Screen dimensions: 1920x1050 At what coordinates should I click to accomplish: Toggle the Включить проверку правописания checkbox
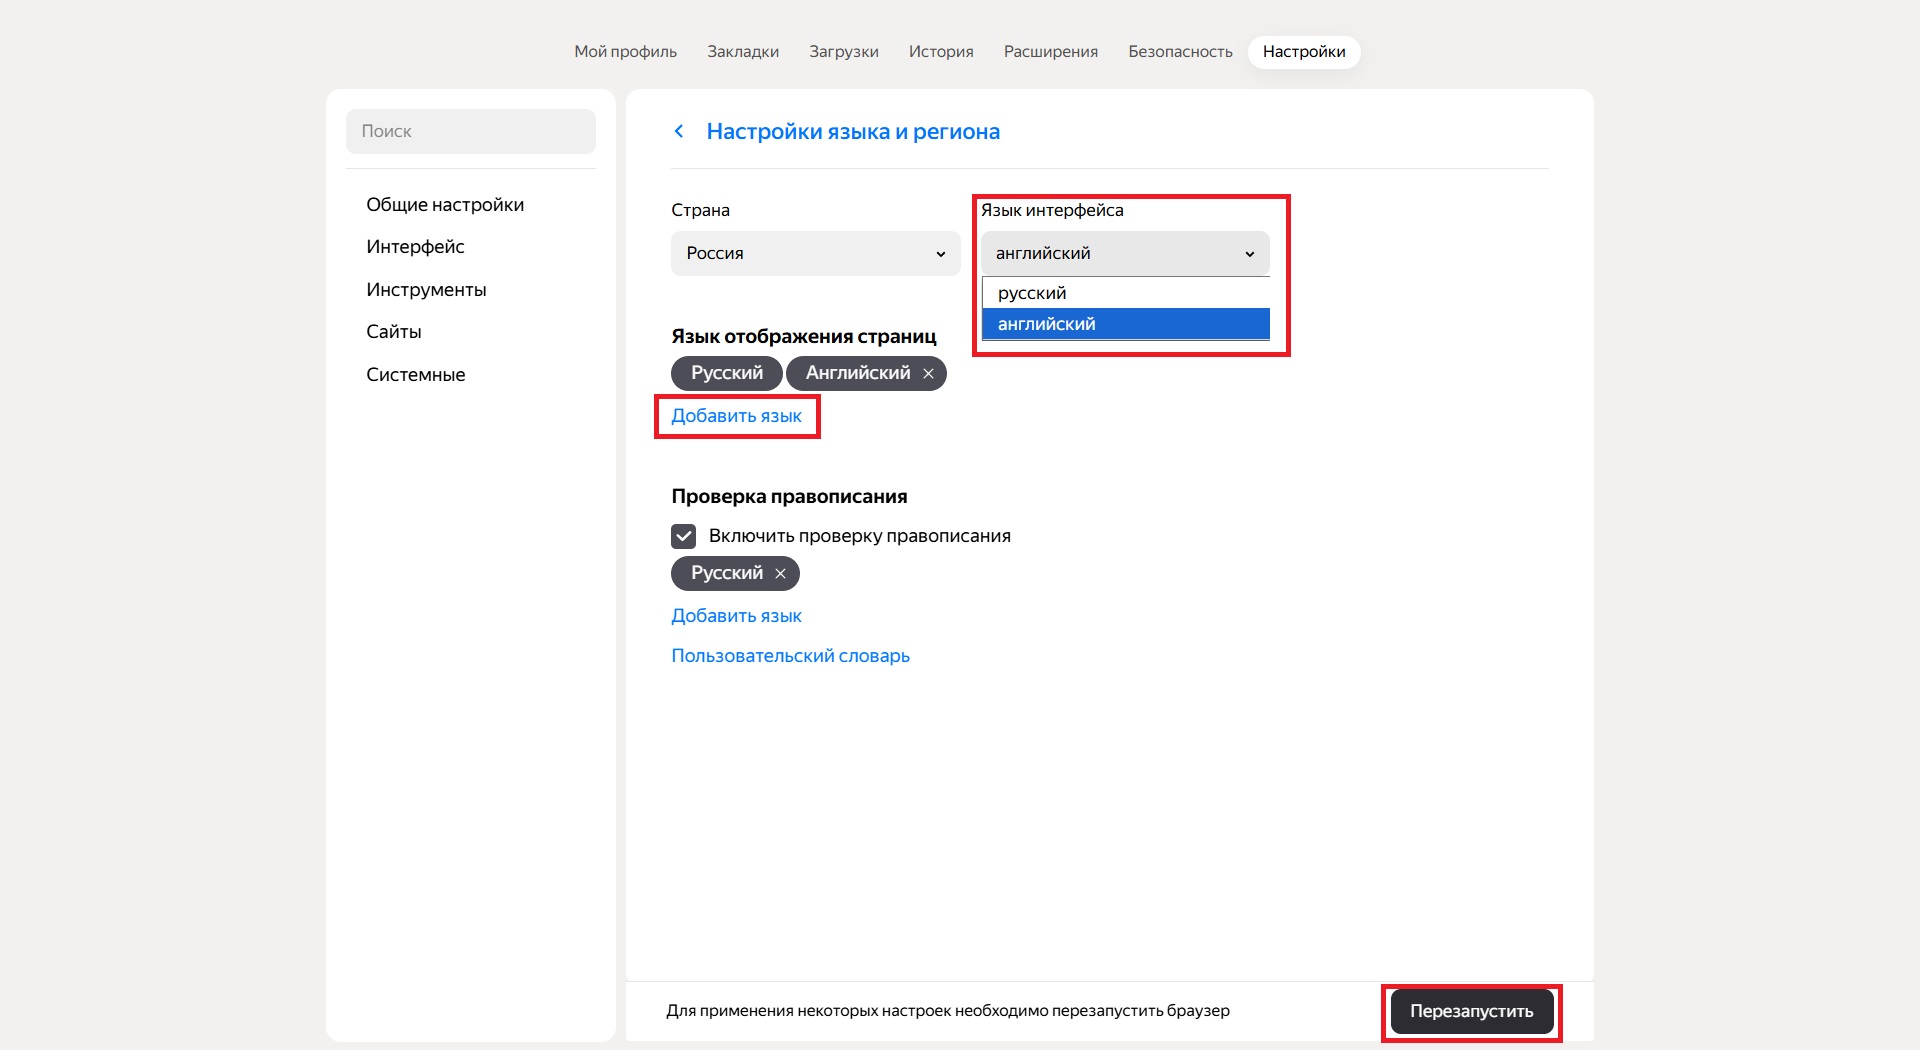[683, 536]
